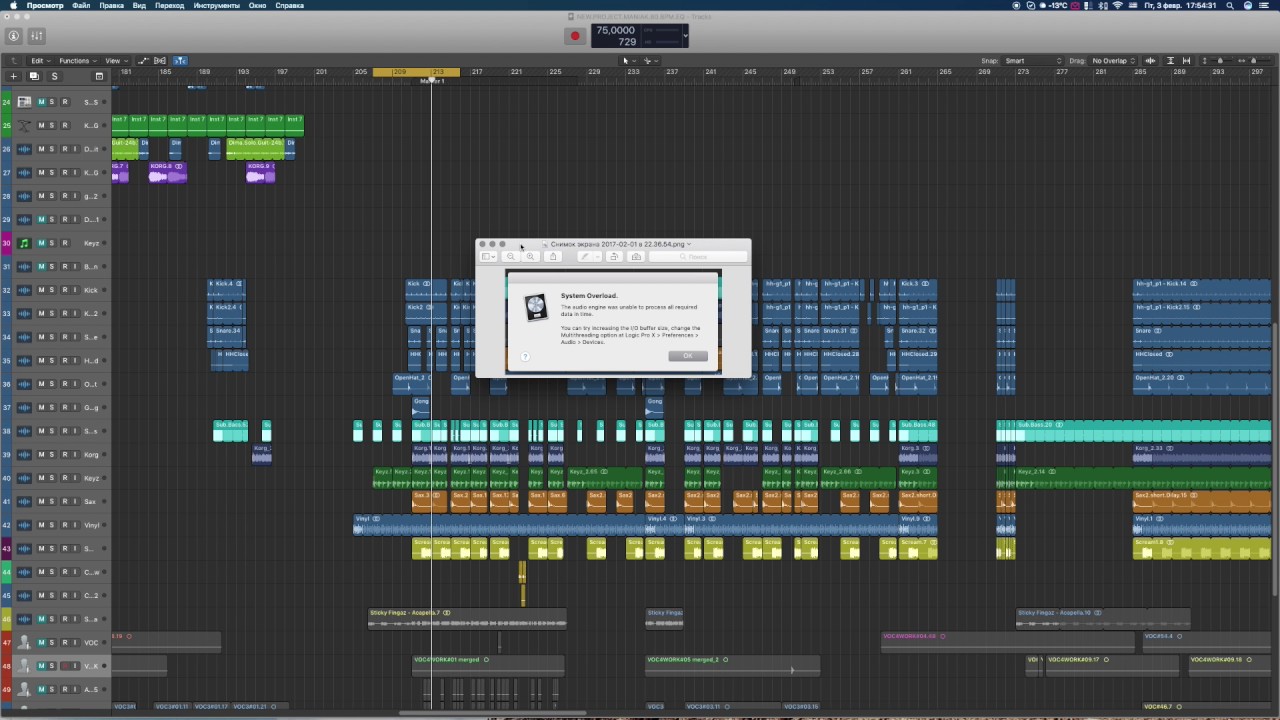Click OK in the System Overload screenshot
Image resolution: width=1280 pixels, height=720 pixels.
pyautogui.click(x=687, y=356)
